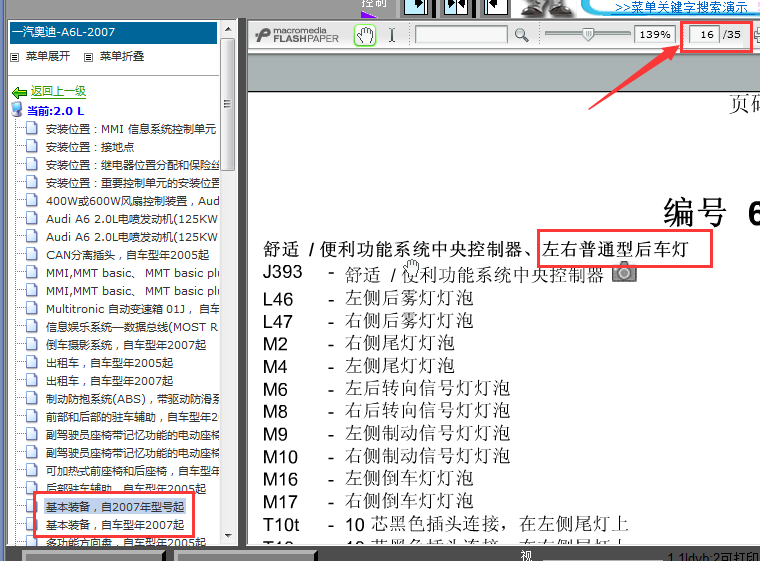Open second 副驾驶员座椅带记忆功能 item
The height and width of the screenshot is (561, 760).
click(132, 452)
